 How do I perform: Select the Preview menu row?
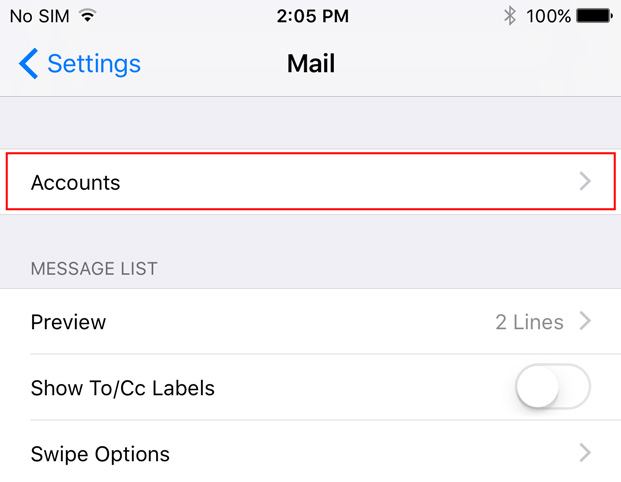(310, 321)
